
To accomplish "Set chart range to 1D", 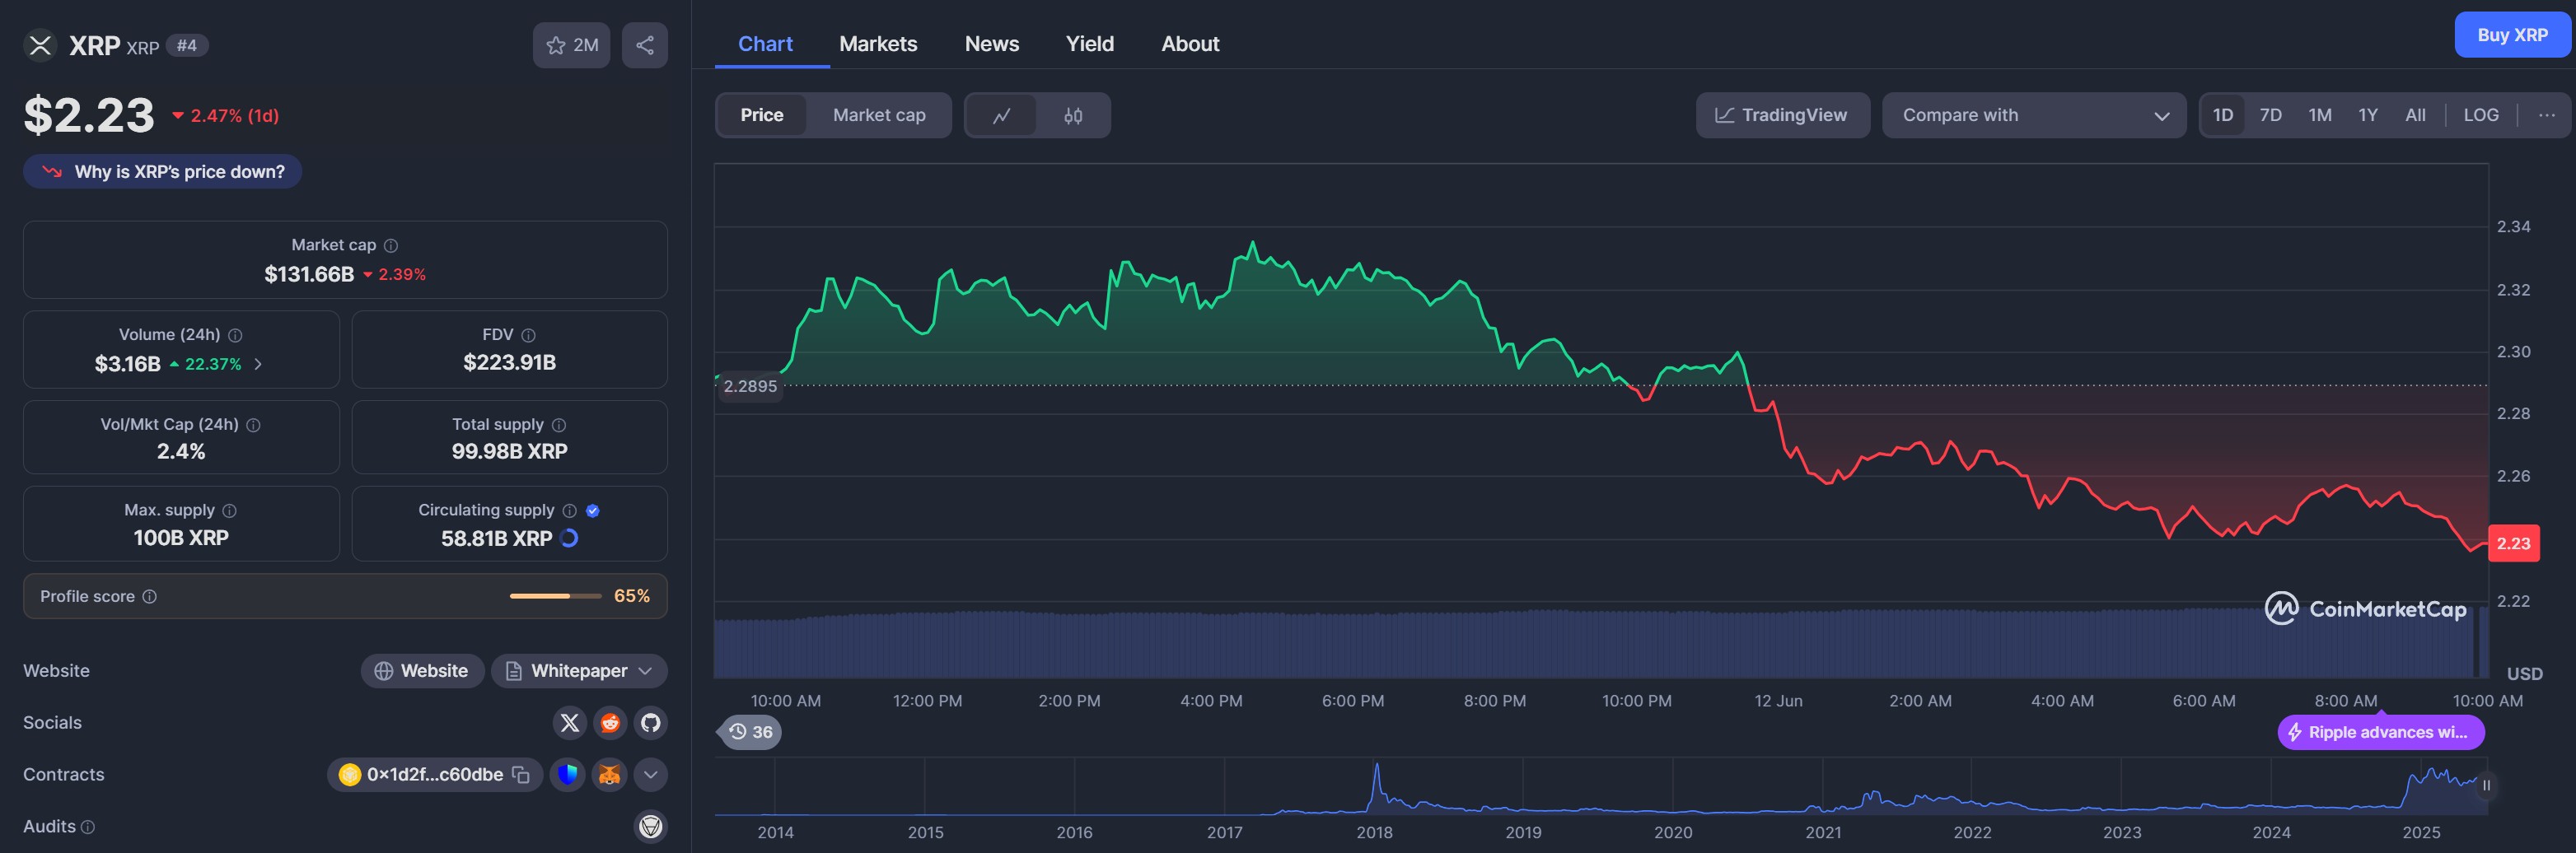I will pyautogui.click(x=2222, y=115).
